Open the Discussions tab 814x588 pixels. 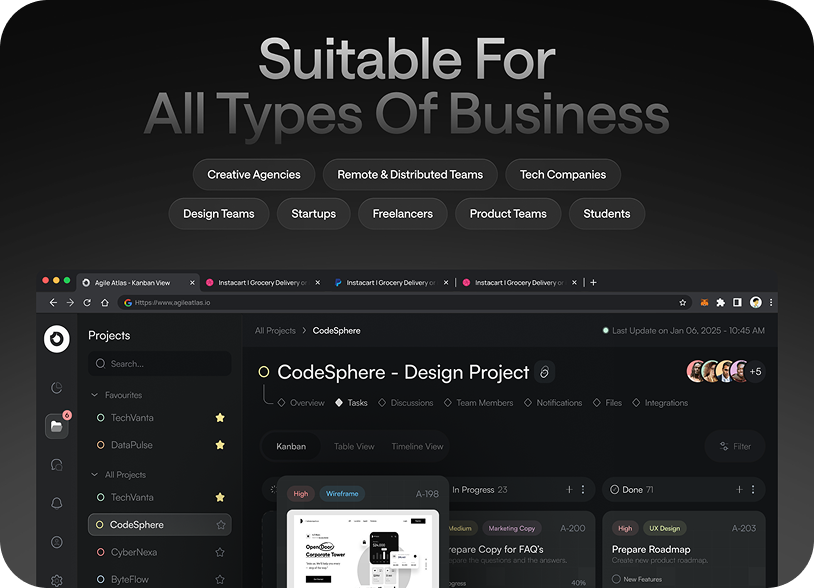click(406, 403)
